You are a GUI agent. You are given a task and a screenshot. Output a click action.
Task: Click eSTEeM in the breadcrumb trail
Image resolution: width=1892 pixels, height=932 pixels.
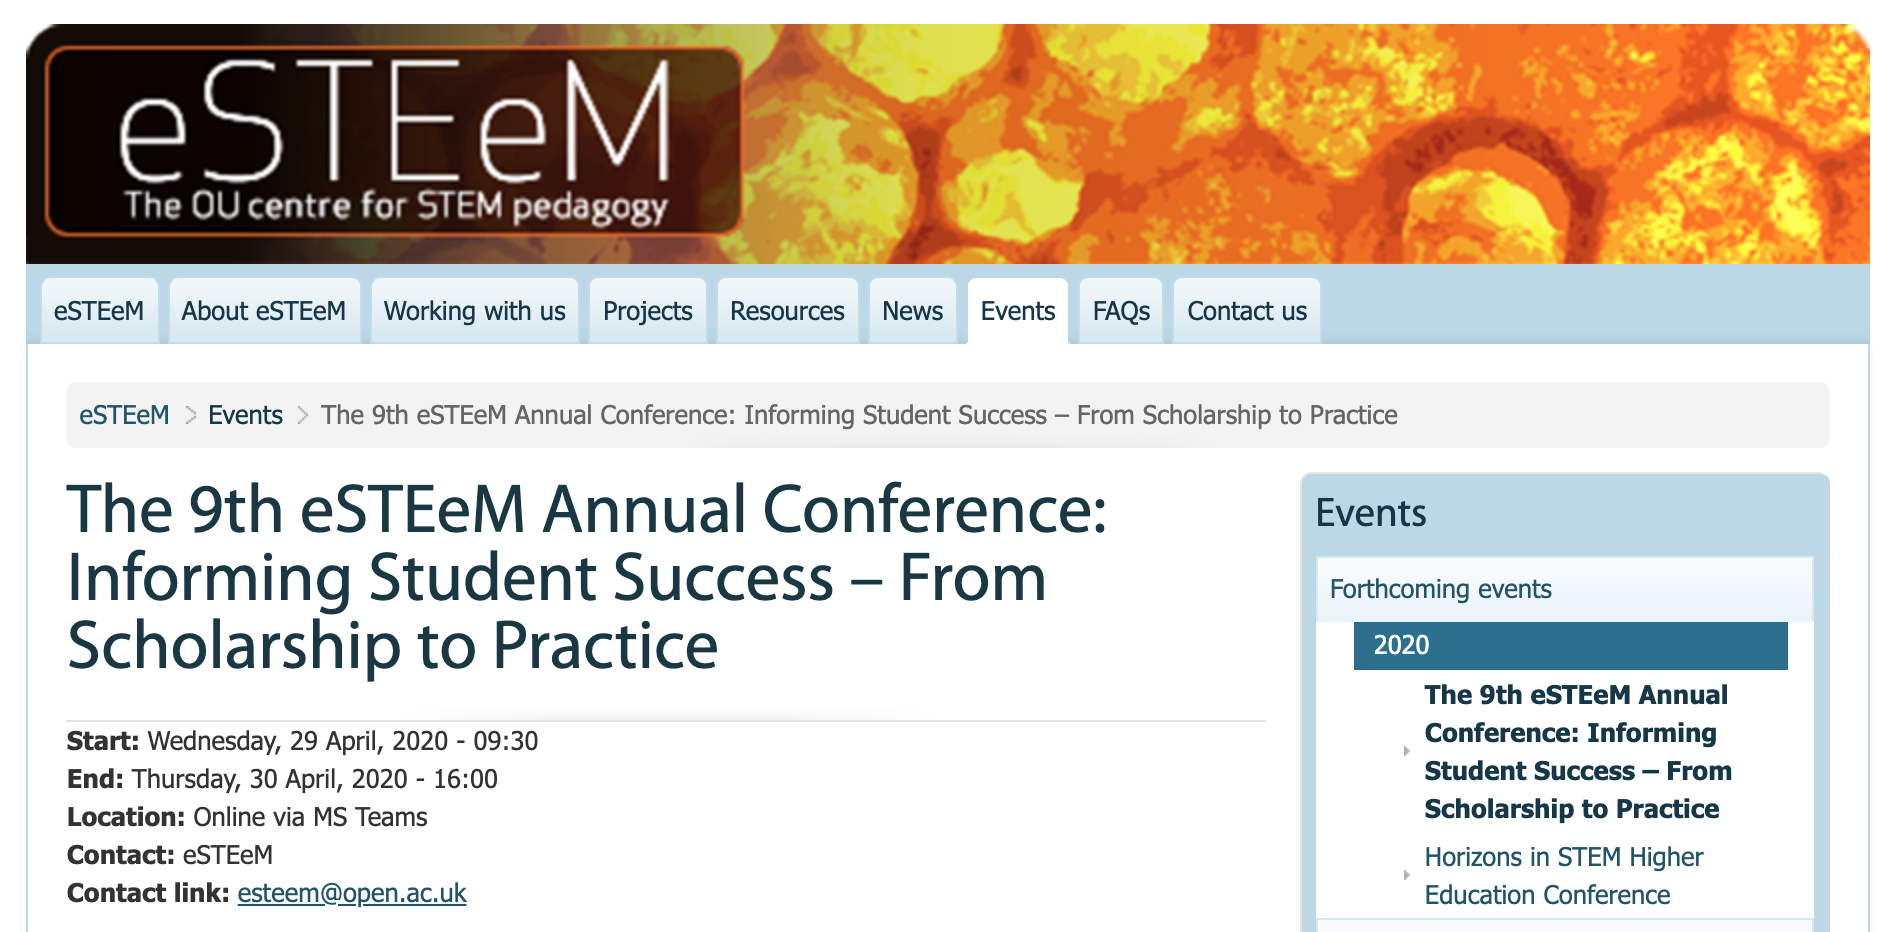point(124,415)
